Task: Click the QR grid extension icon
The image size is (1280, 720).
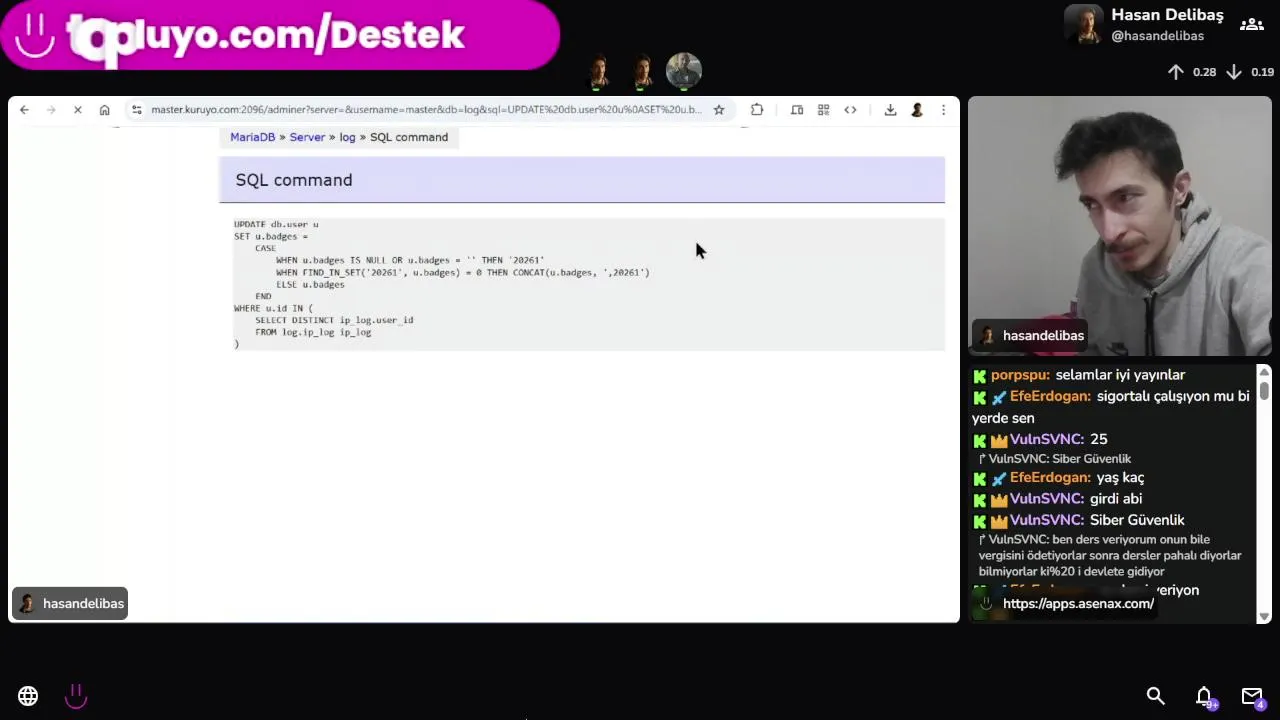Action: [823, 110]
